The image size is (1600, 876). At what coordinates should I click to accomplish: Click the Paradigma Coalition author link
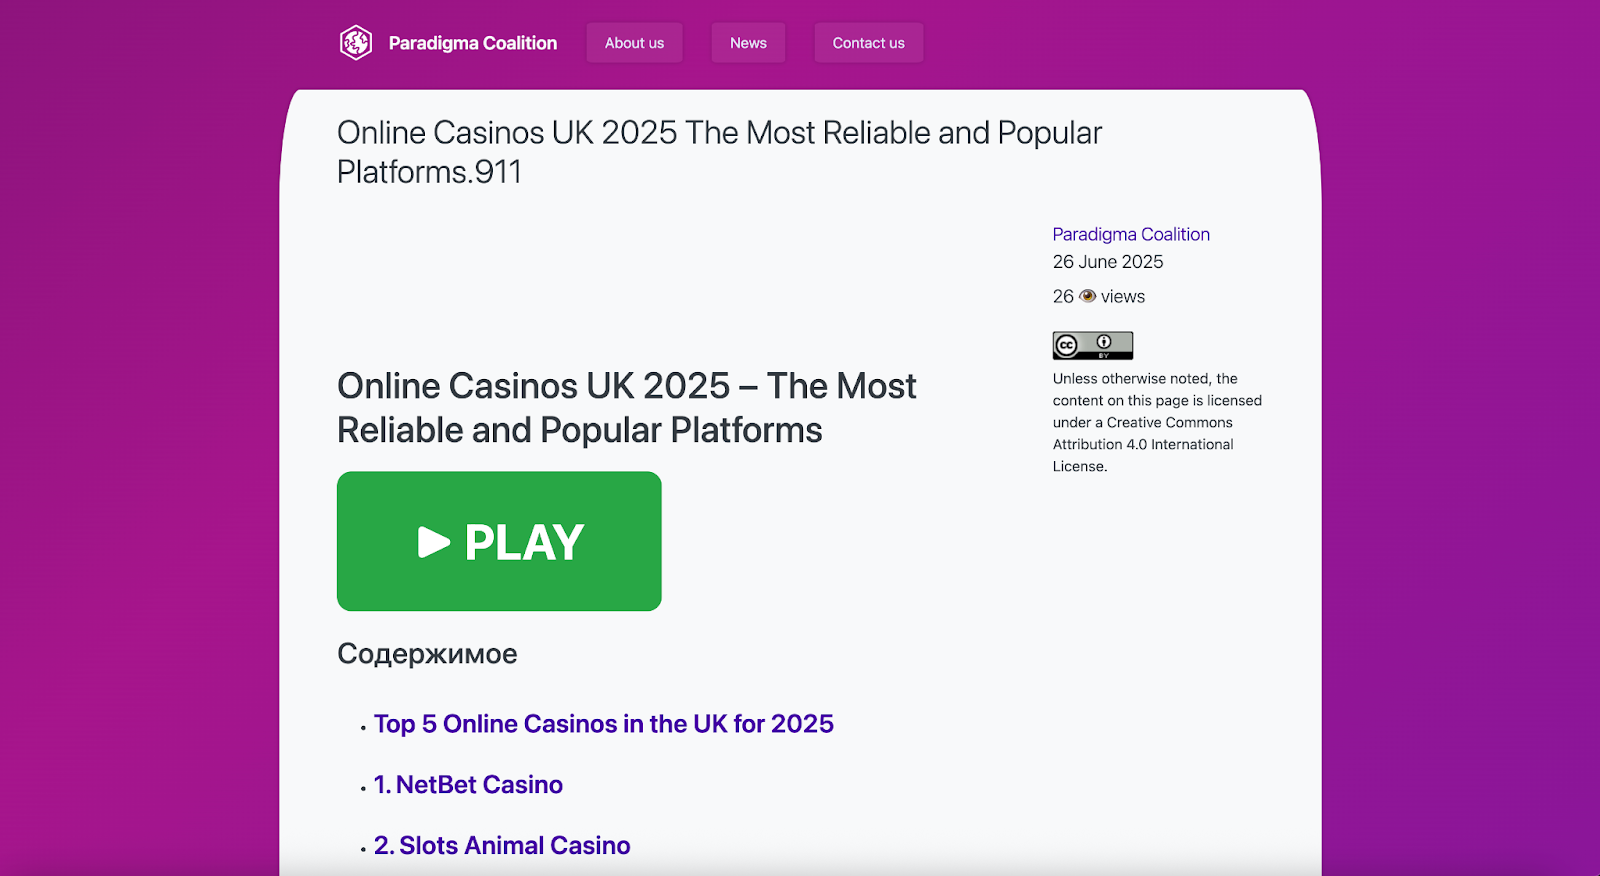[x=1131, y=234]
